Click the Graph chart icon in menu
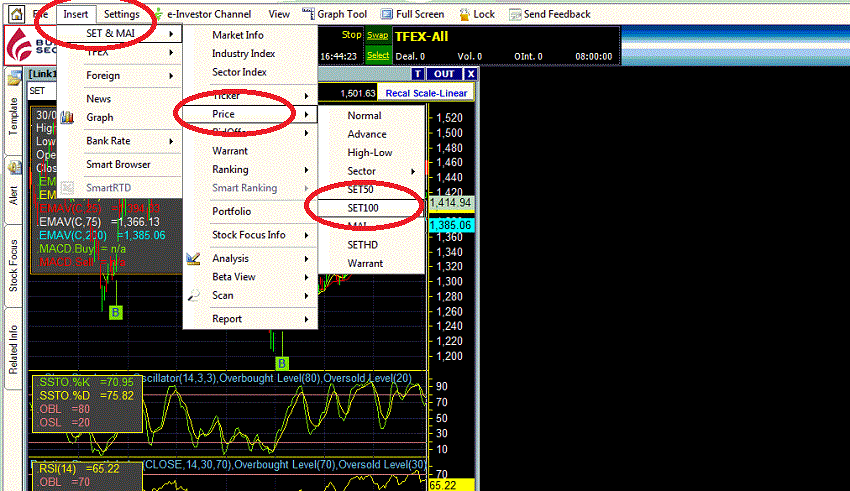The image size is (850, 491). tap(67, 117)
